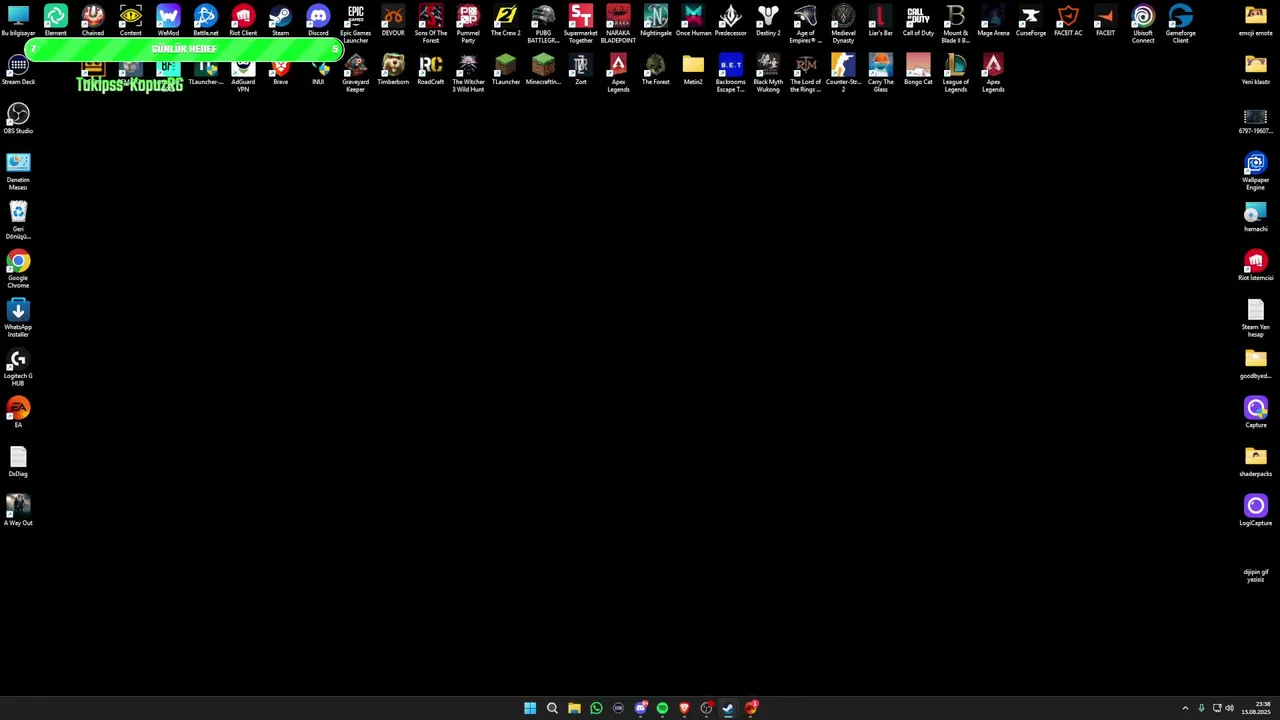The width and height of the screenshot is (1280, 720).
Task: Select the Nightingale game icon
Action: 655,21
